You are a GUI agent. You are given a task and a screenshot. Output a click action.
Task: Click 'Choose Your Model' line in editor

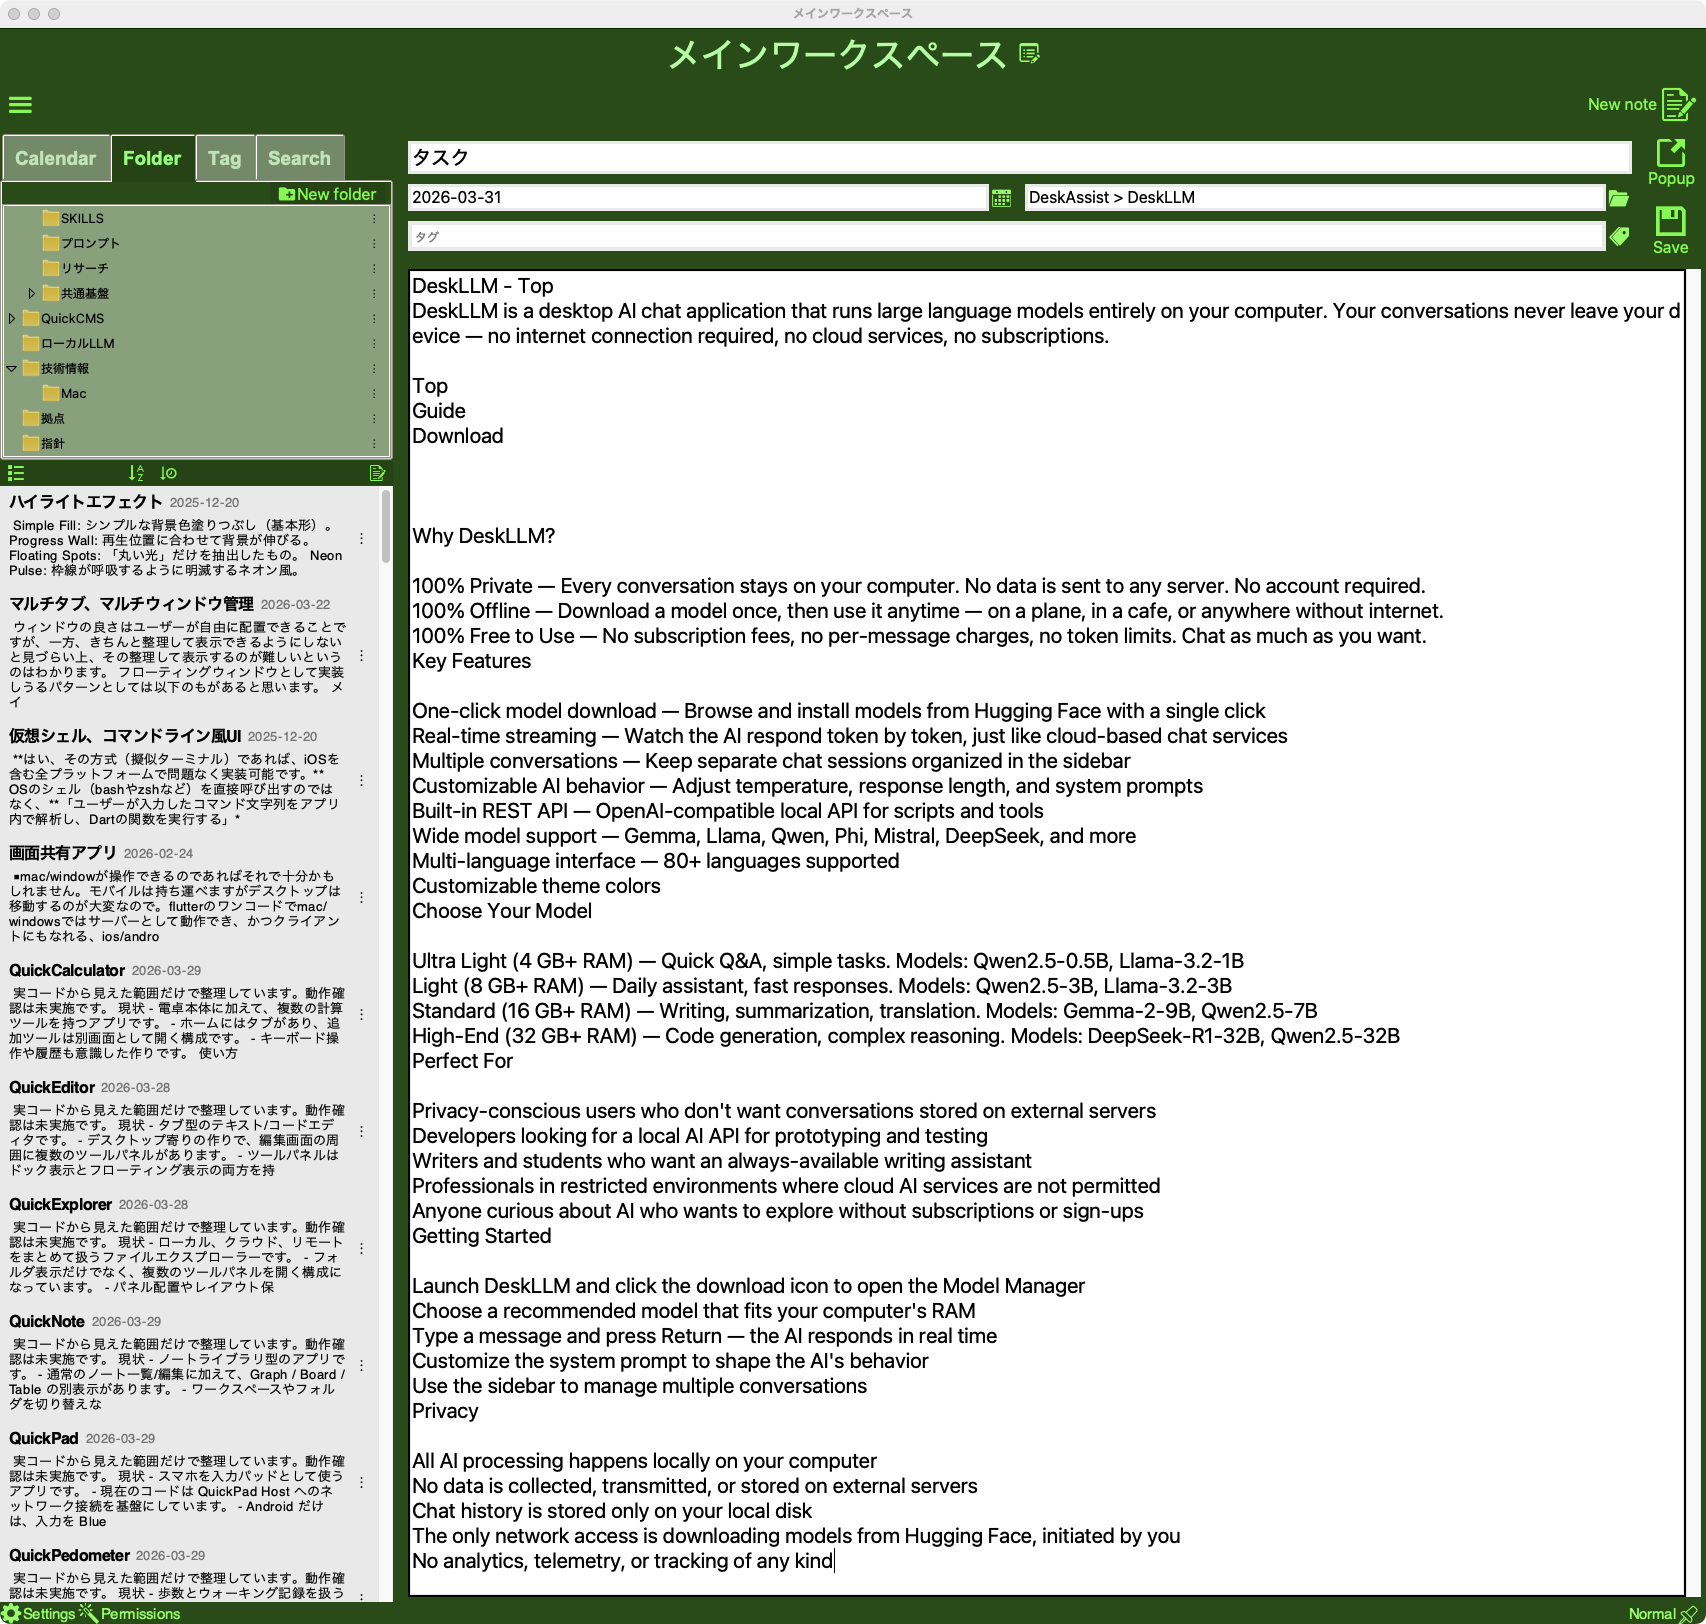pos(502,911)
